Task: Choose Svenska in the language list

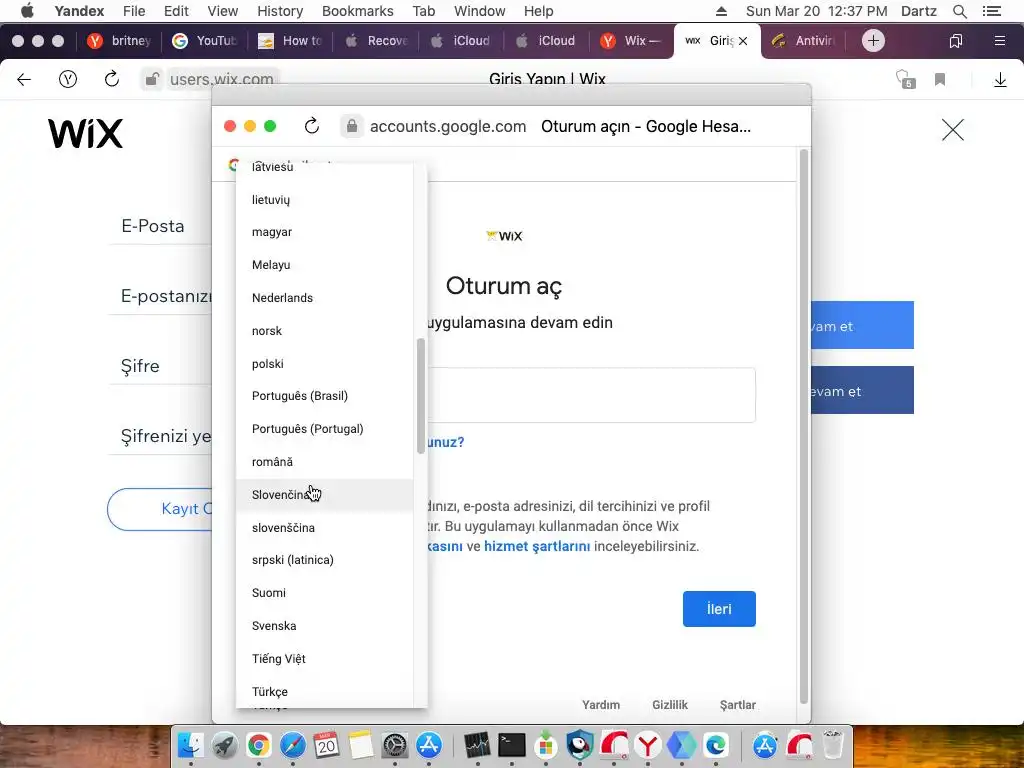Action: (325, 626)
